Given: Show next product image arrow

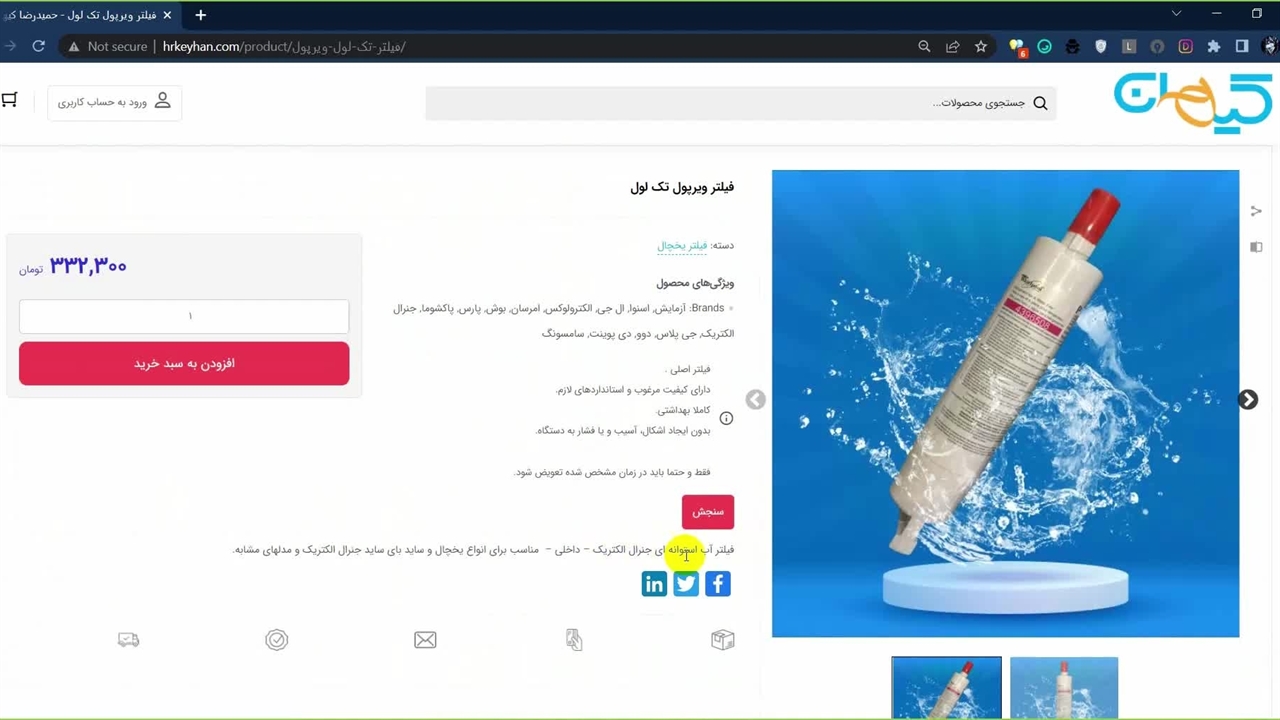Looking at the screenshot, I should pos(1248,400).
